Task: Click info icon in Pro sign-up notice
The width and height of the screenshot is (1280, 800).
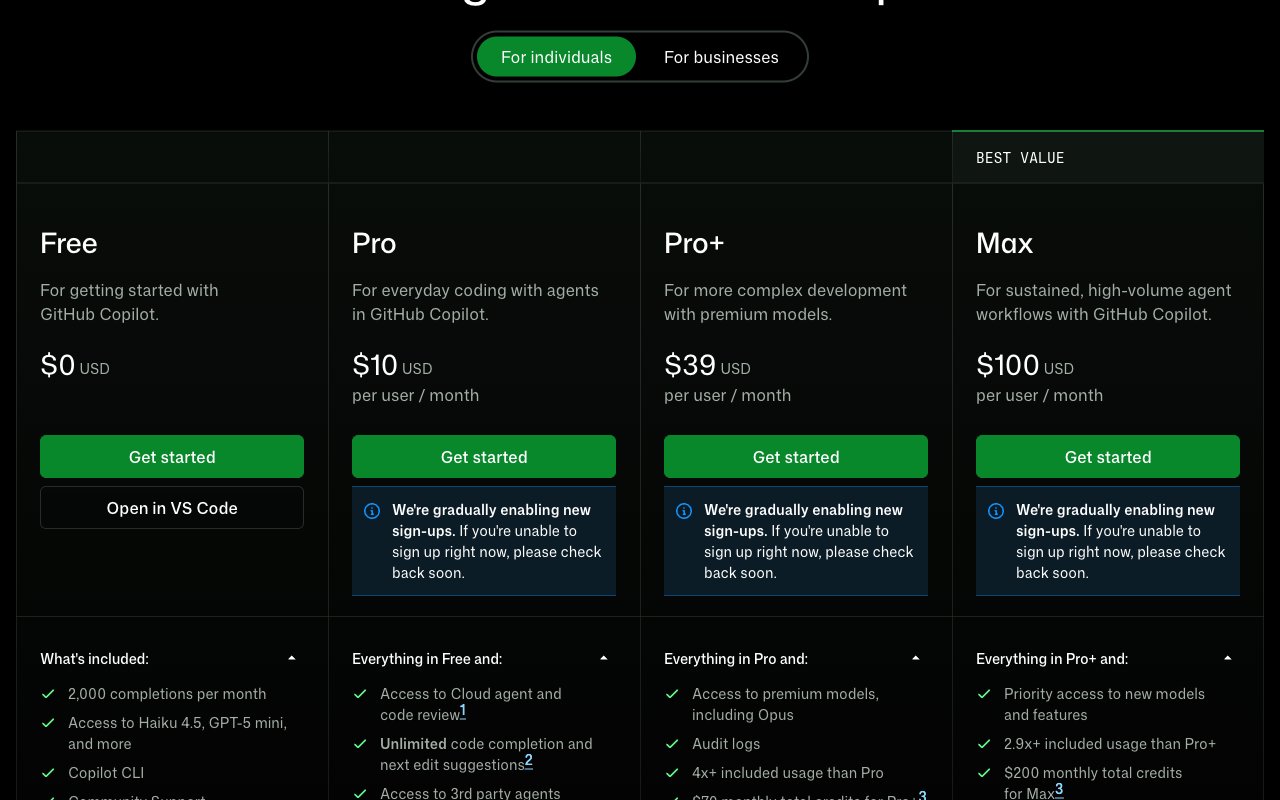Action: tap(372, 511)
